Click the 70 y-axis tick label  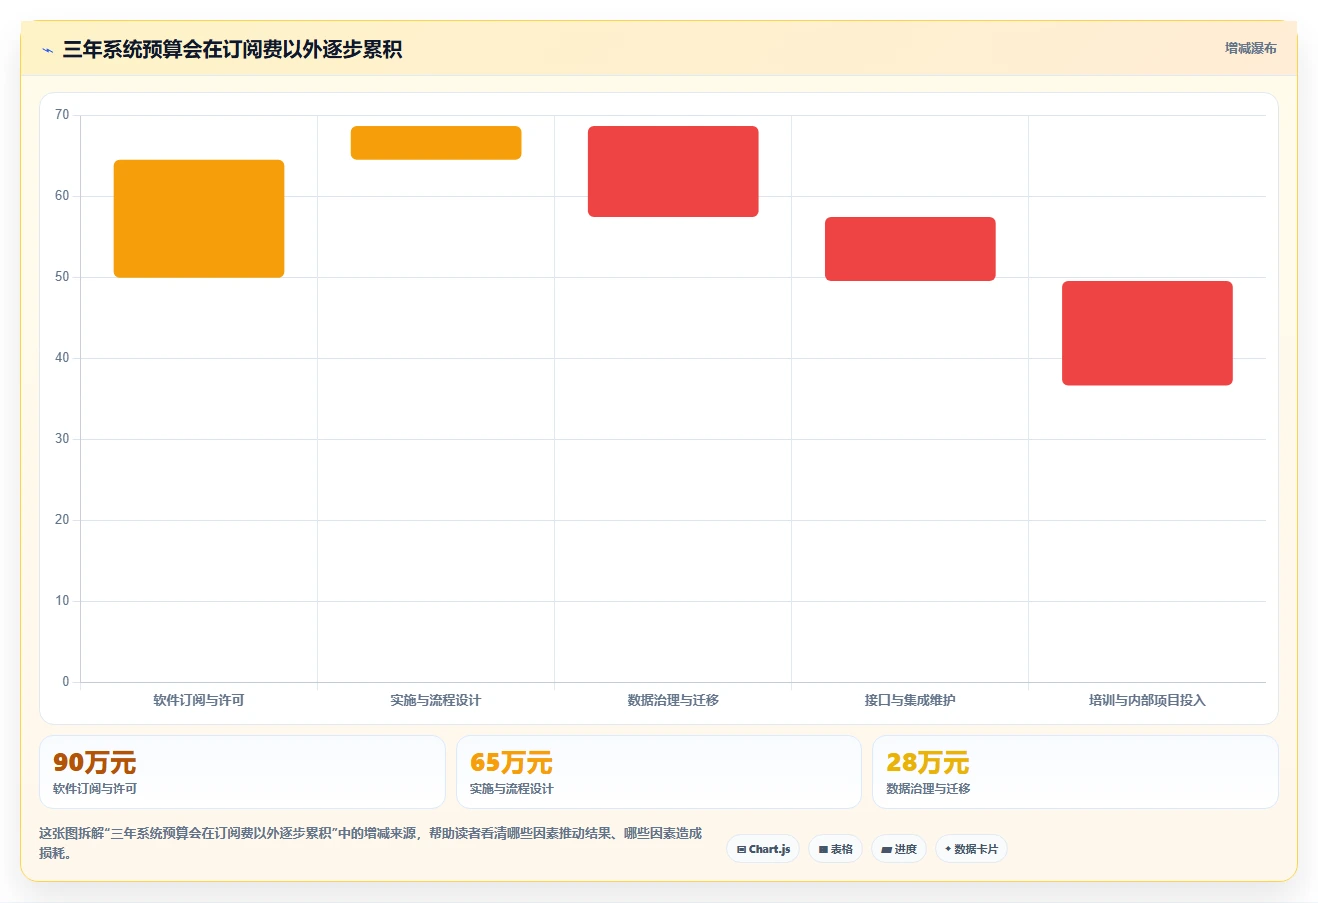coord(62,115)
